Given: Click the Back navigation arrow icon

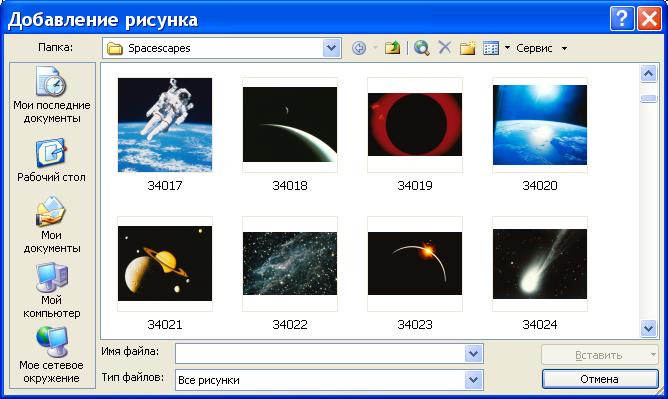Looking at the screenshot, I should [x=359, y=48].
